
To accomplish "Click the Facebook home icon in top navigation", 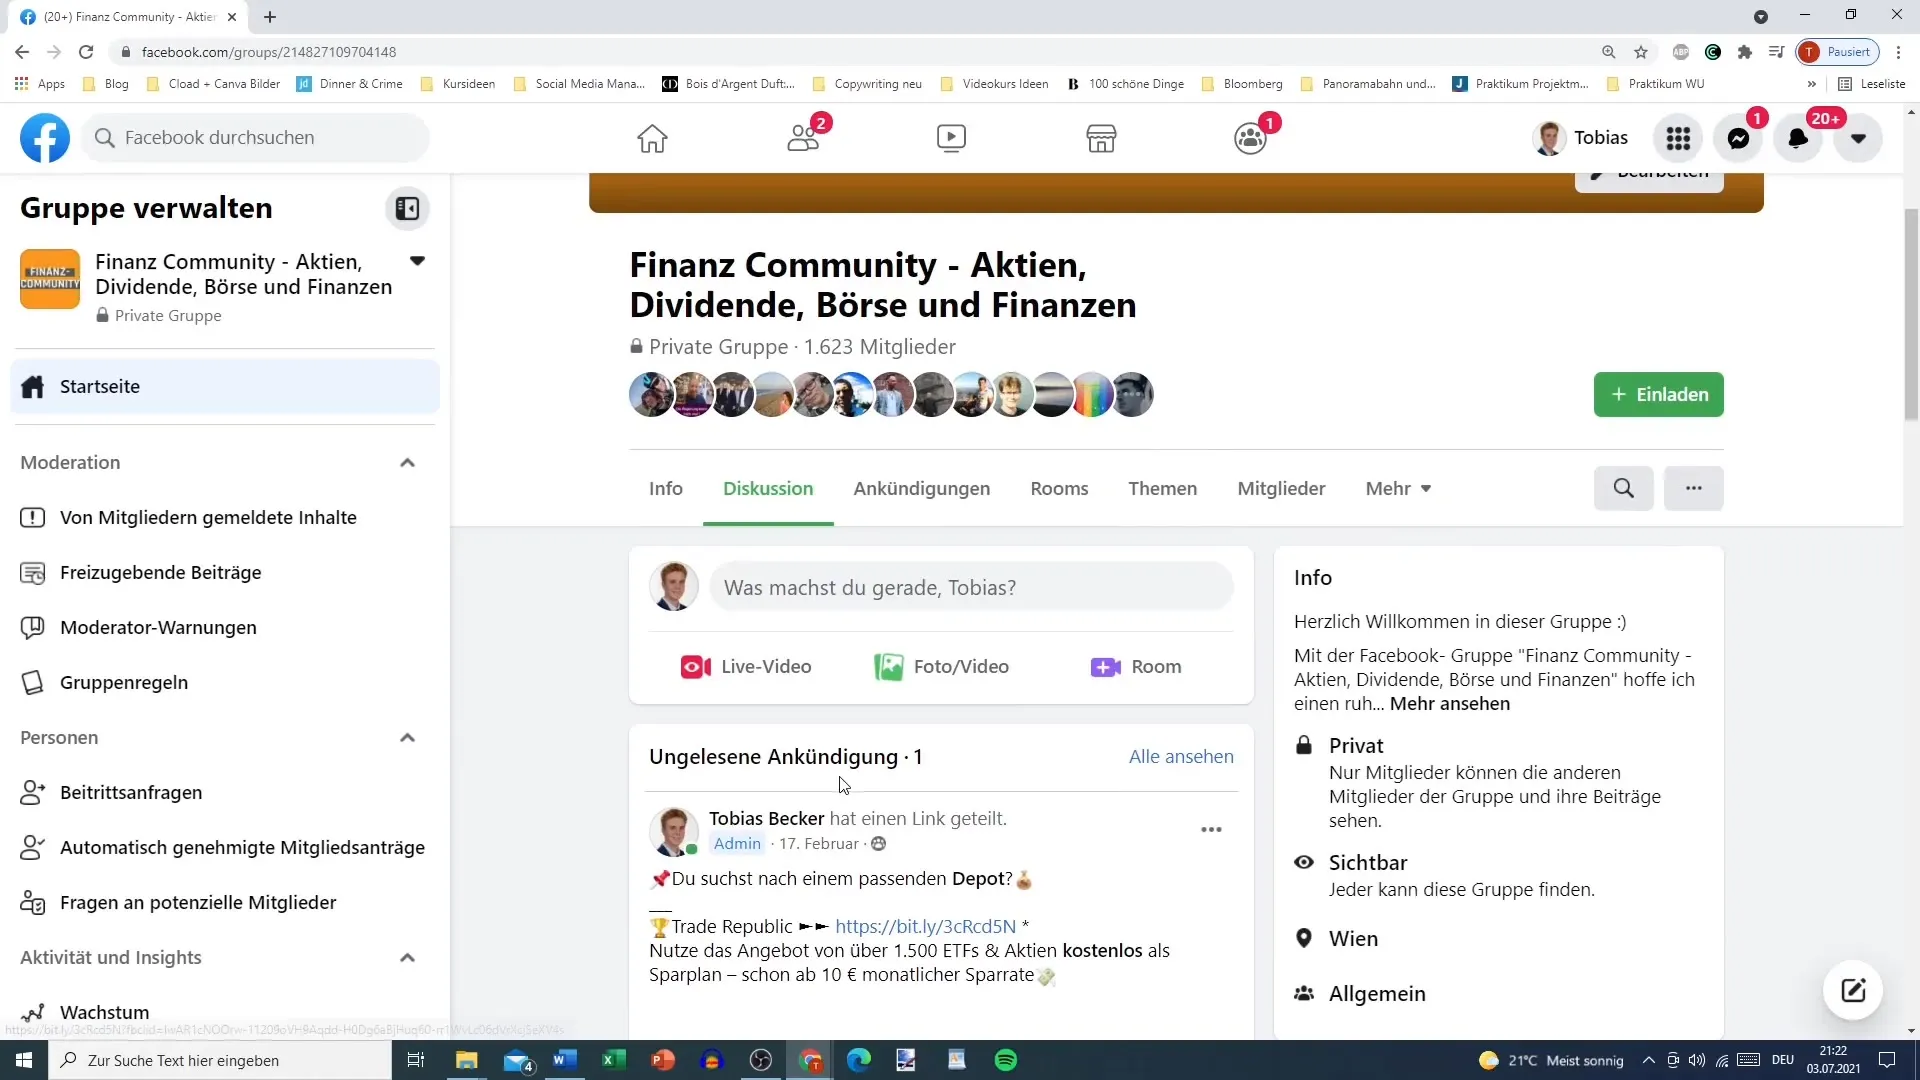I will click(x=653, y=137).
